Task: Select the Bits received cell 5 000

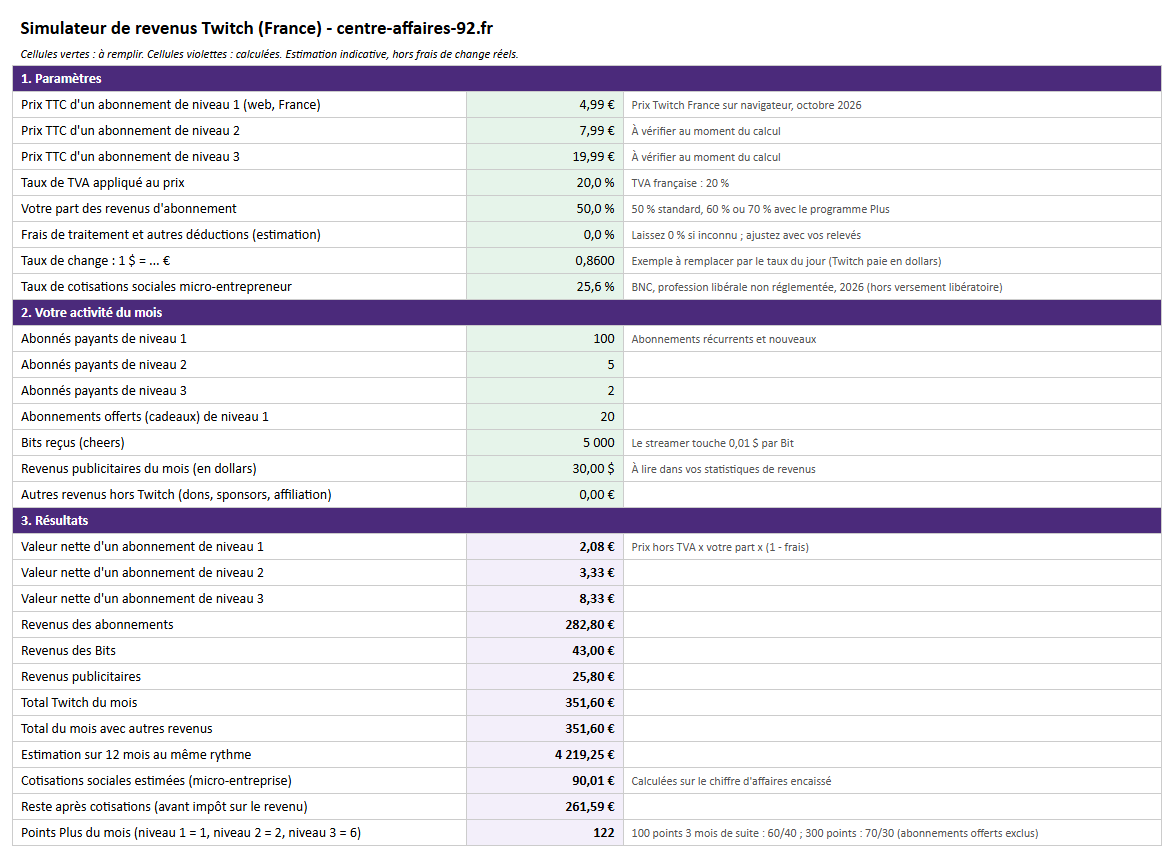Action: point(545,442)
